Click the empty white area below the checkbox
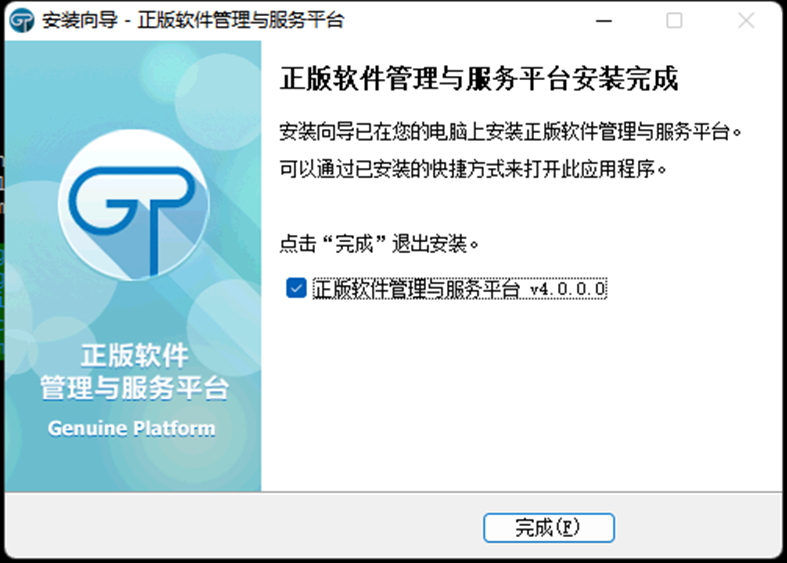The width and height of the screenshot is (787, 563). (520, 400)
